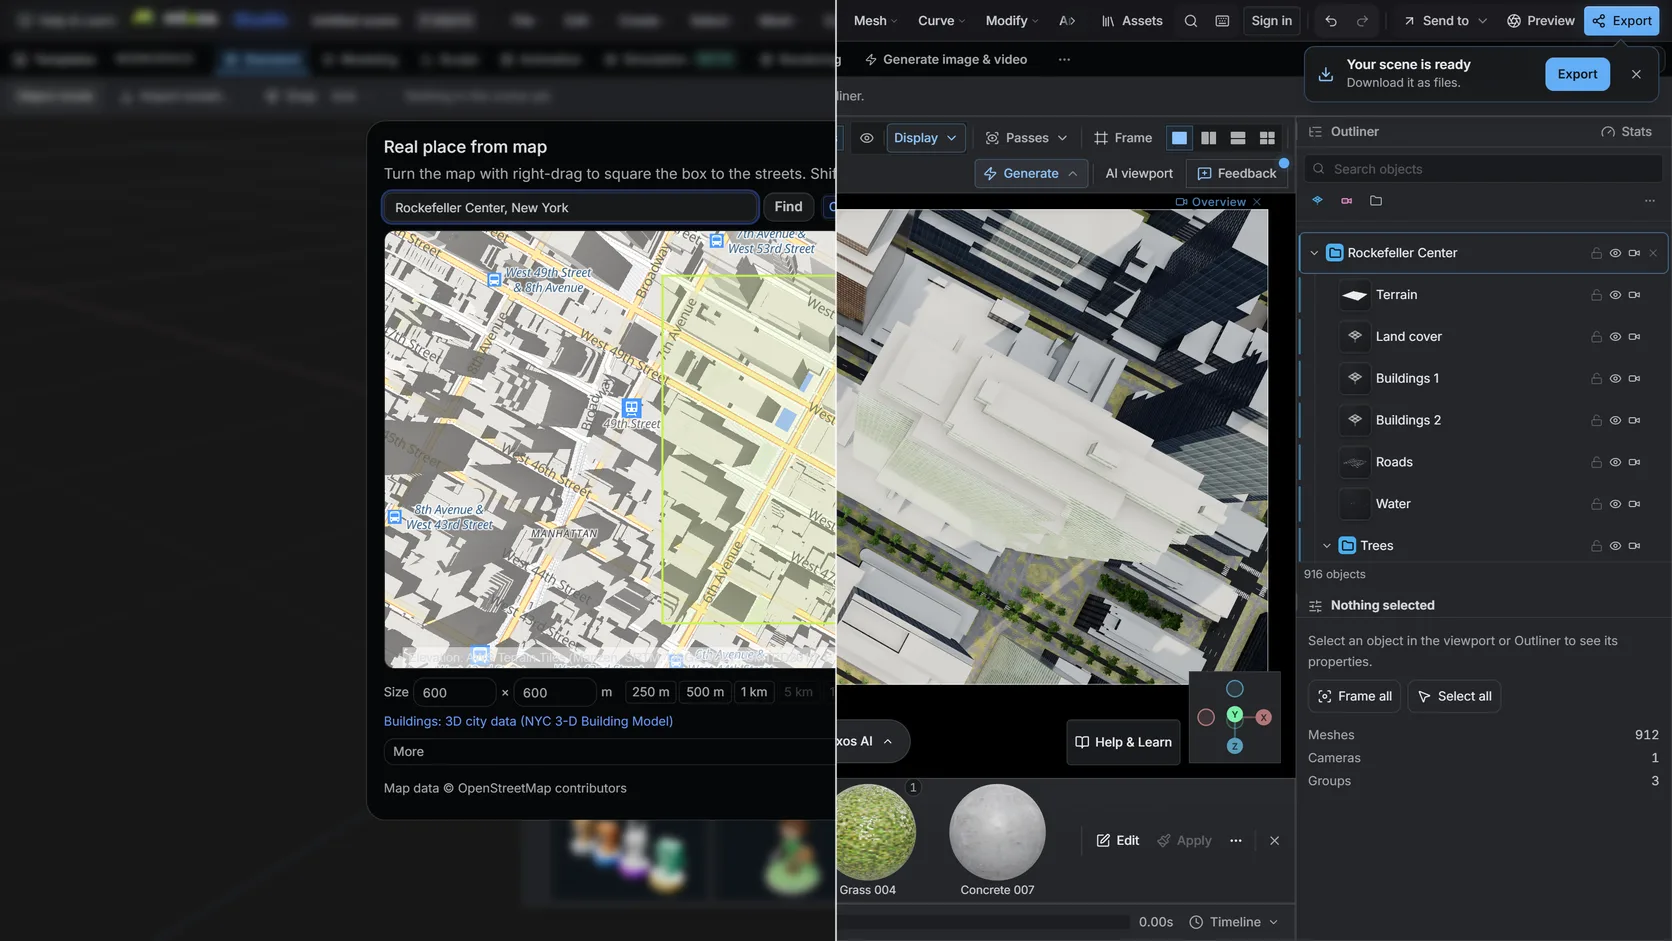Click the lock icon on Terrain row

tap(1596, 295)
